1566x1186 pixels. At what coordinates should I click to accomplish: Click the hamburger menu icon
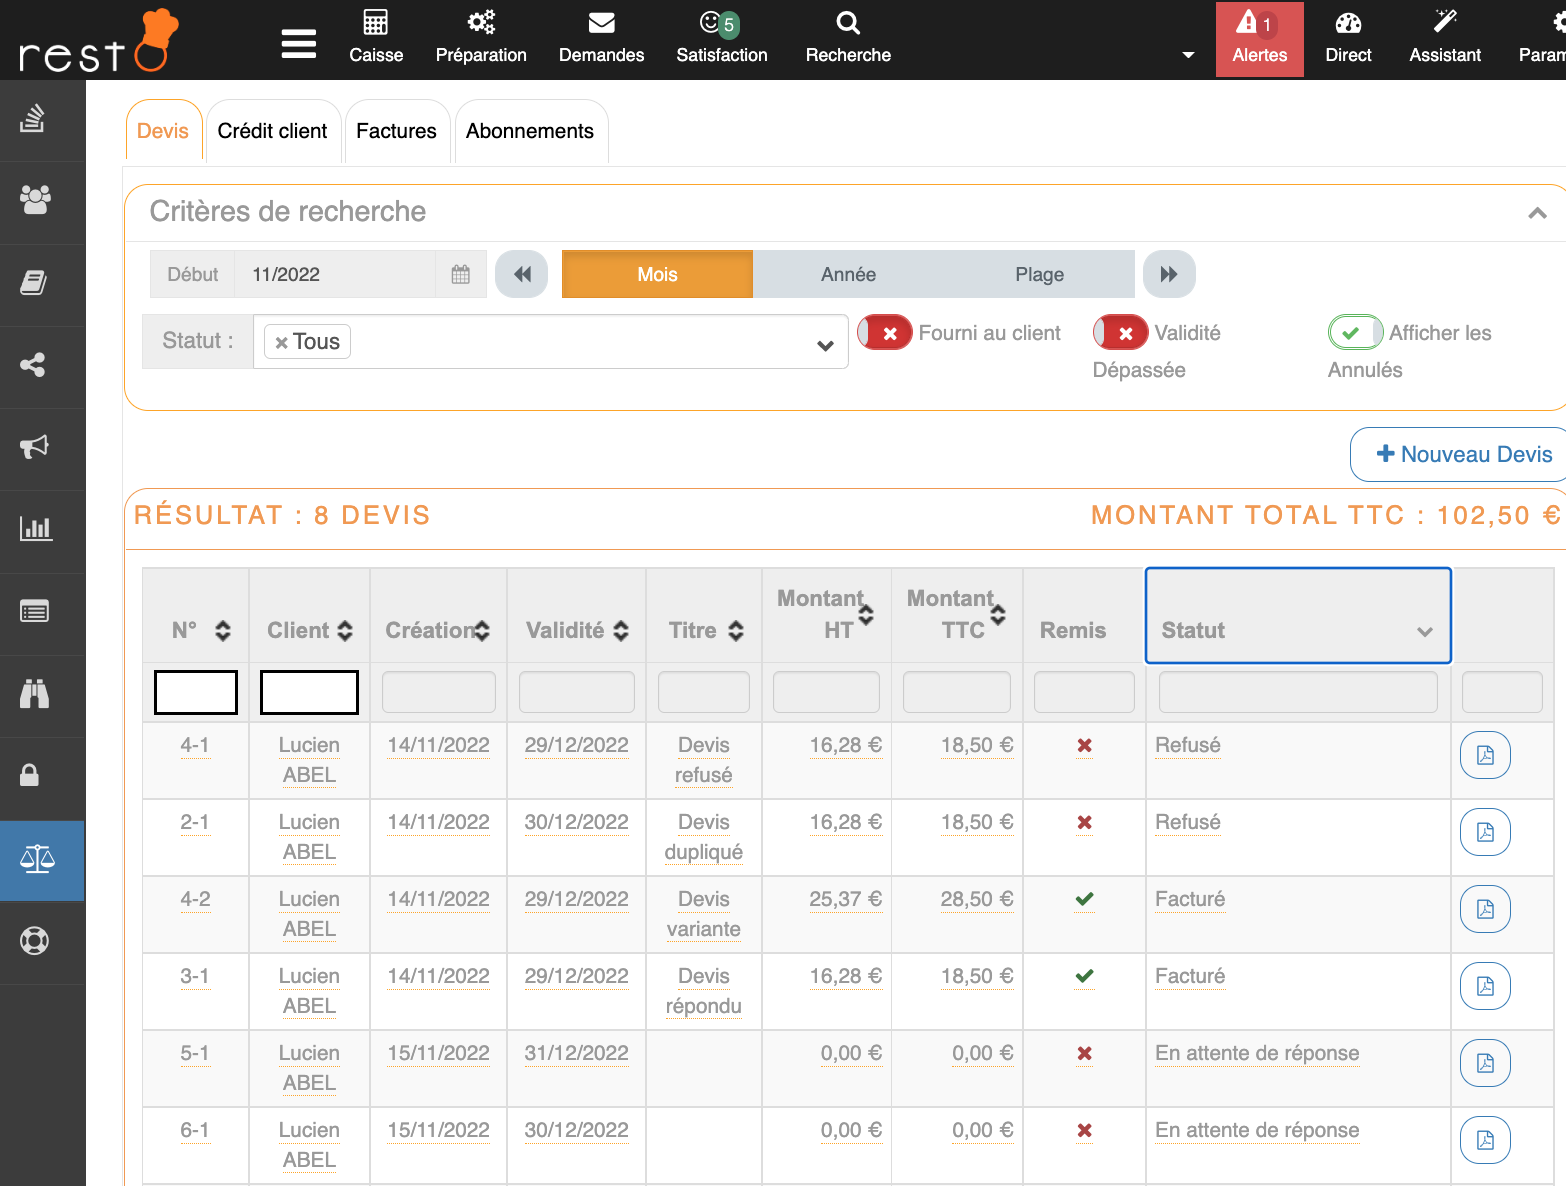299,44
